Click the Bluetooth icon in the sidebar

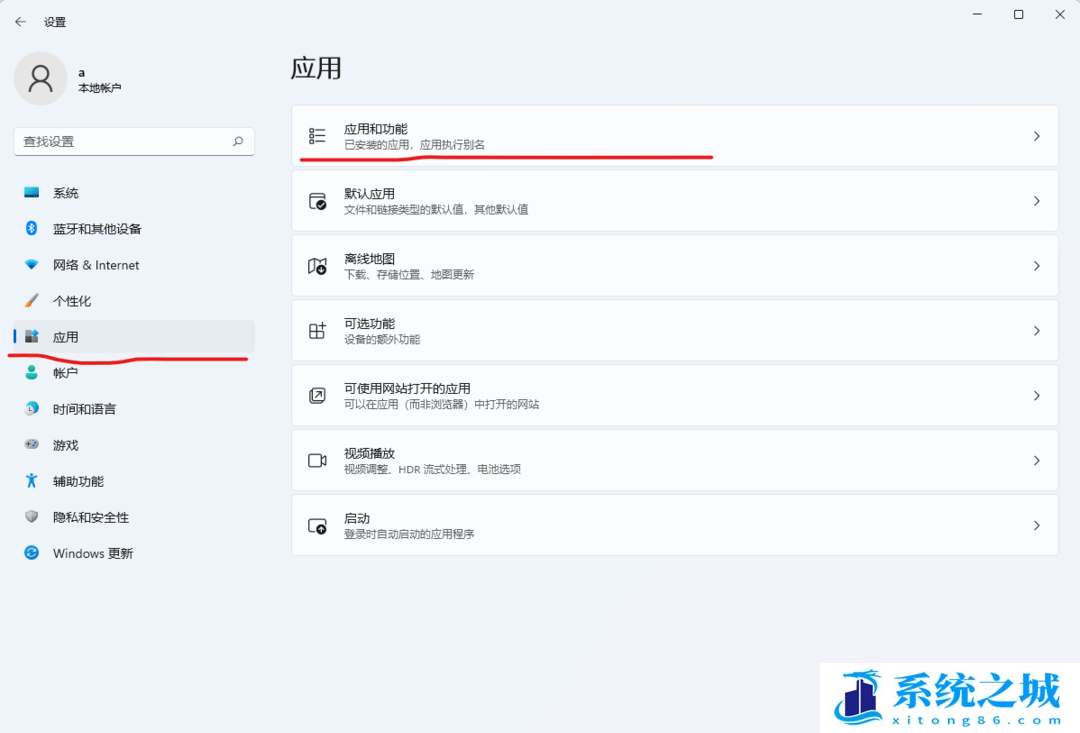coord(32,228)
